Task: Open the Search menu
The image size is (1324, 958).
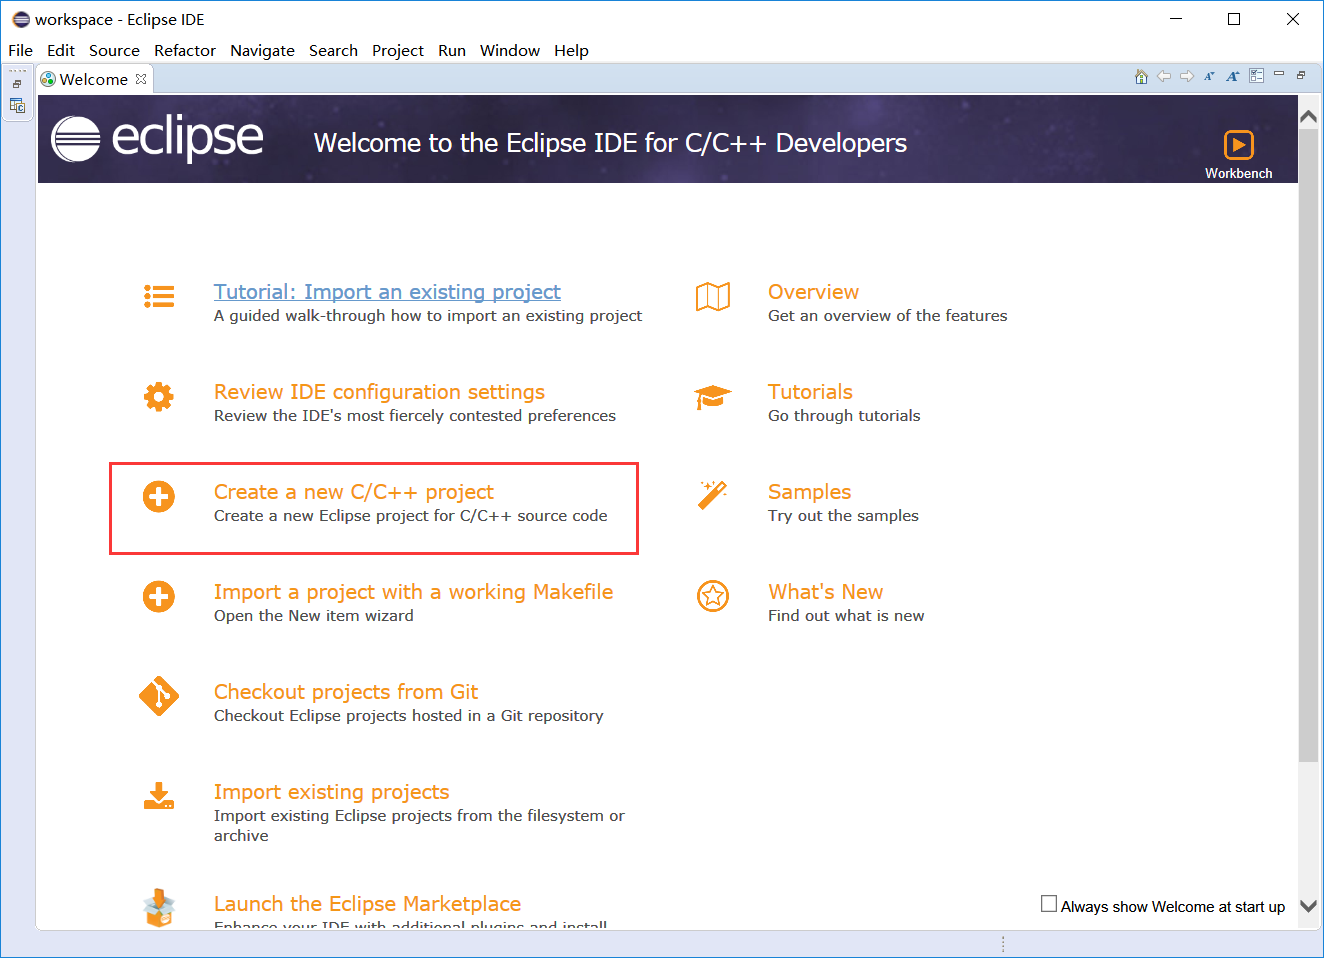Action: click(x=333, y=50)
